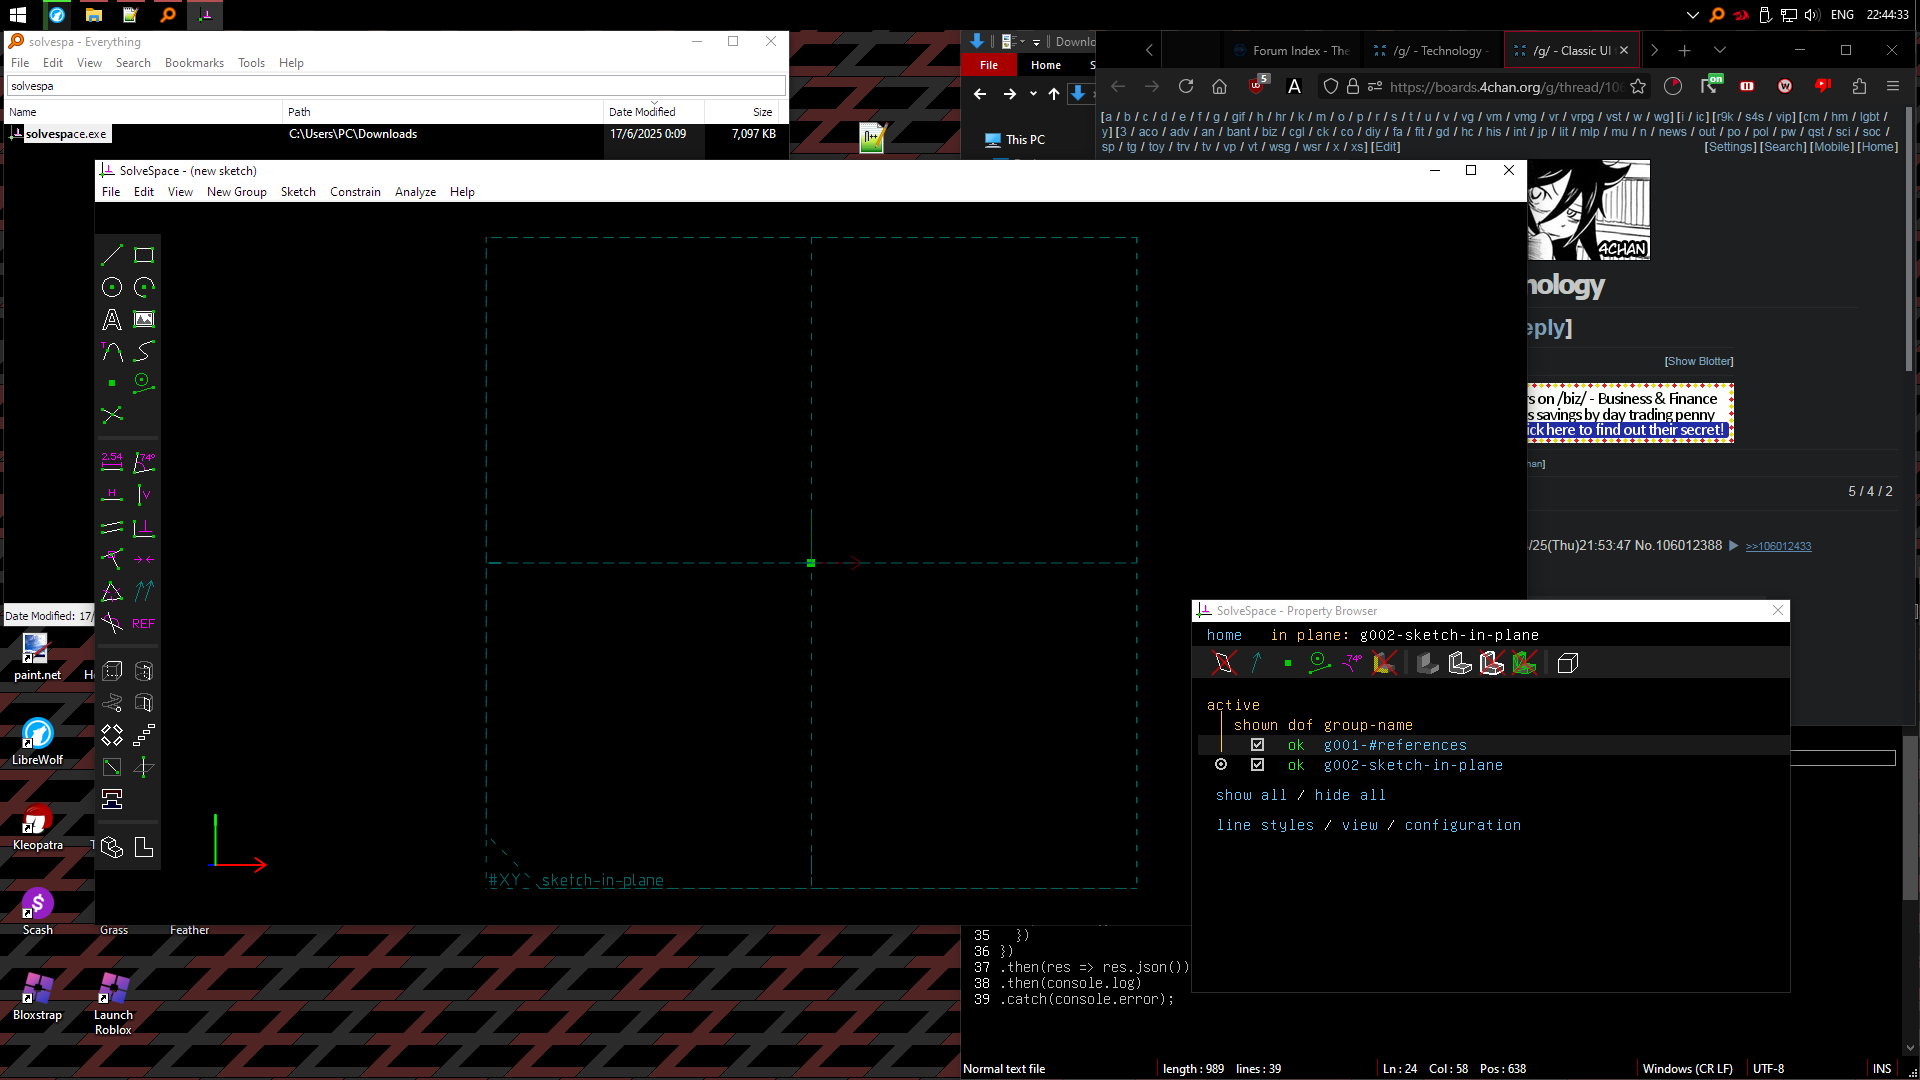Create a new extrude group

112,671
